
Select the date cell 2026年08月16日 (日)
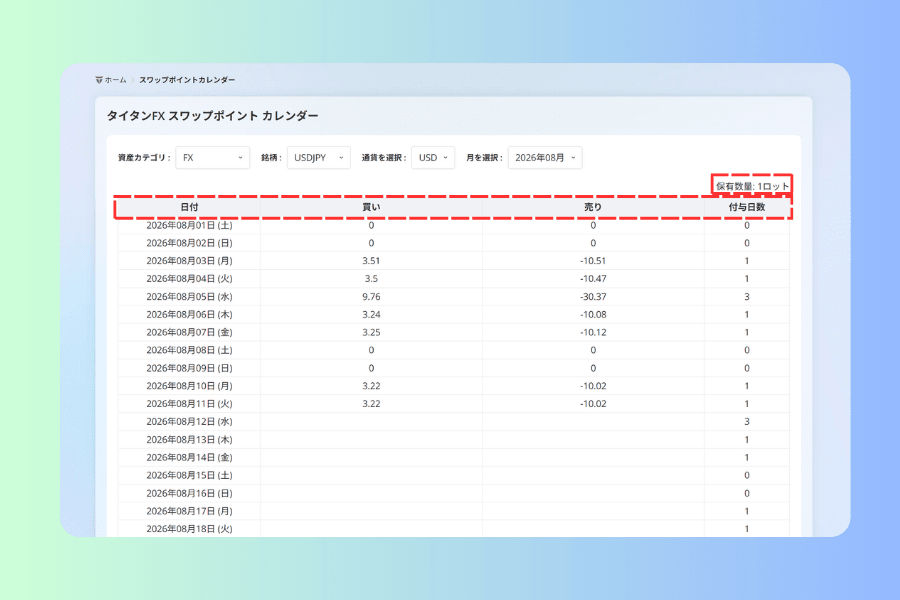[x=189, y=493]
